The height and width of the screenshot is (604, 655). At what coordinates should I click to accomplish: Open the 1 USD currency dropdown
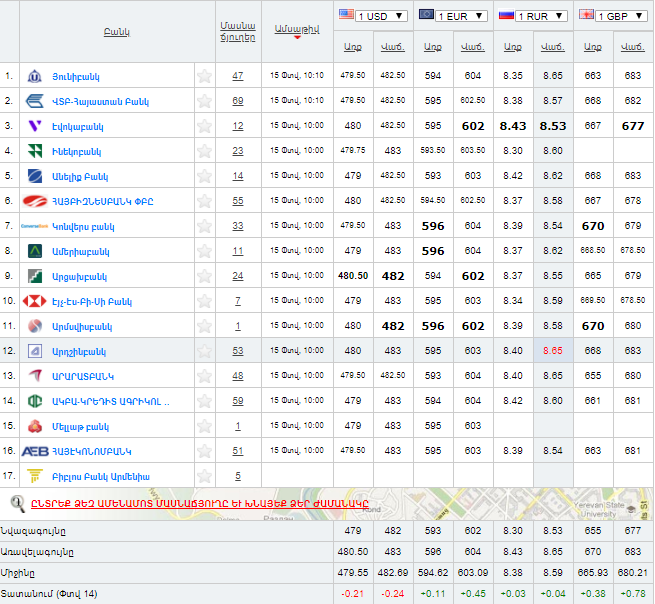point(381,16)
